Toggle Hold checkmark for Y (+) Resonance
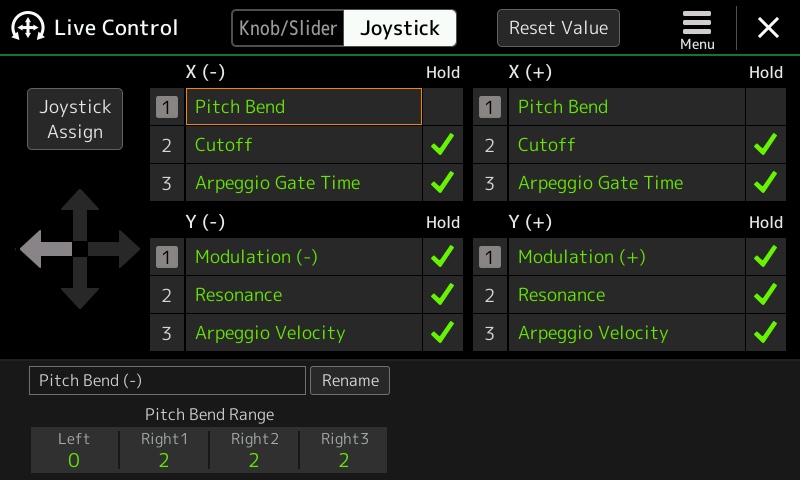The image size is (800, 480). pos(765,295)
